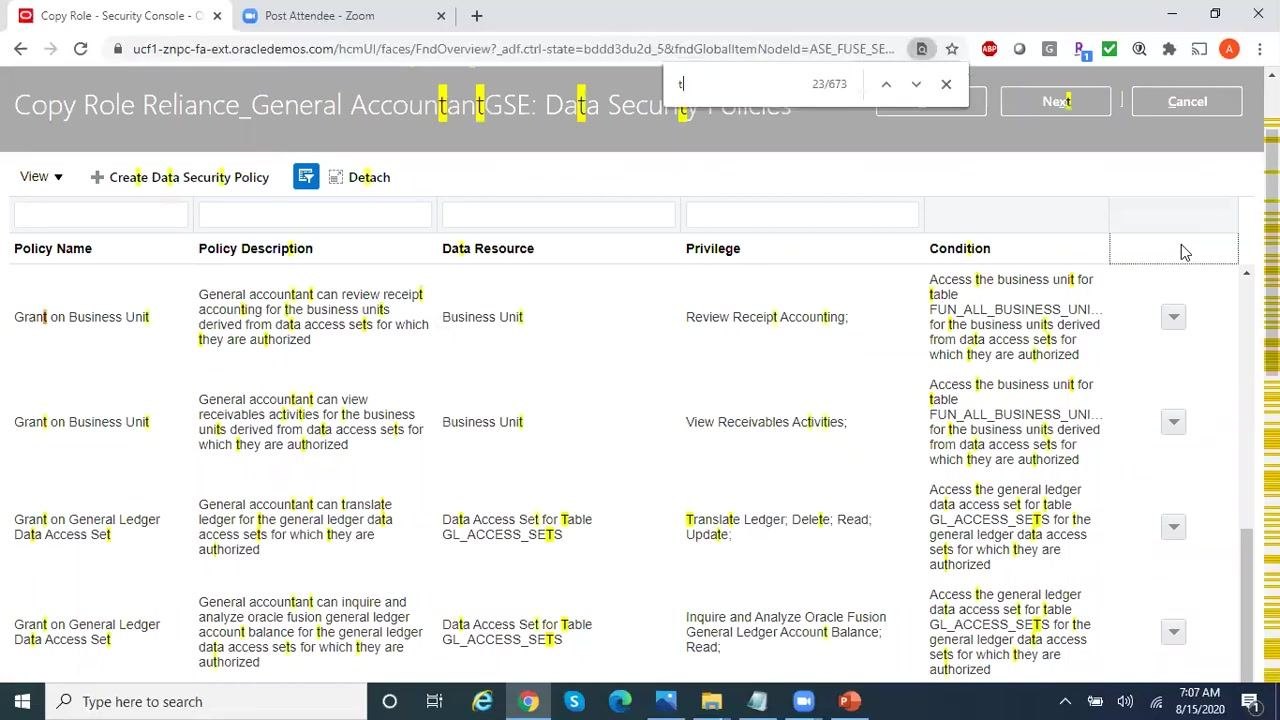Screen dimensions: 1280x720
Task: Reload the page
Action: click(81, 49)
